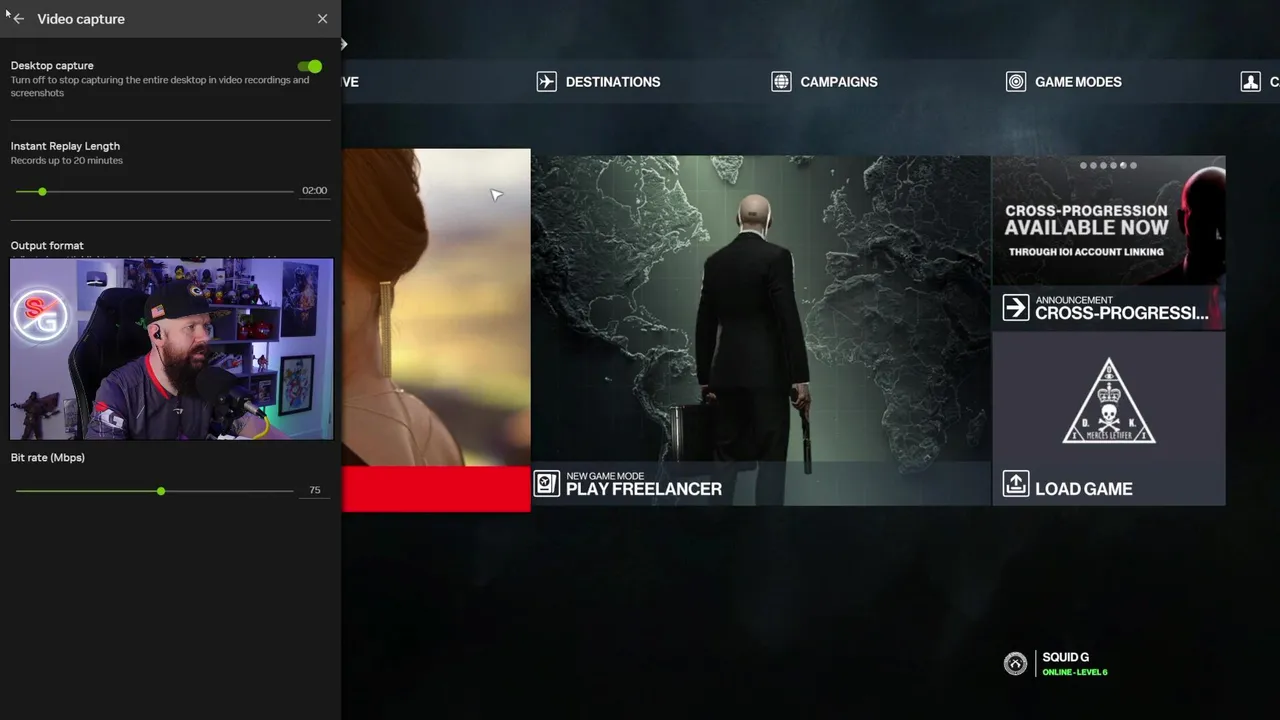Image resolution: width=1280 pixels, height=720 pixels.
Task: Click the Squid G player name
Action: point(1066,657)
